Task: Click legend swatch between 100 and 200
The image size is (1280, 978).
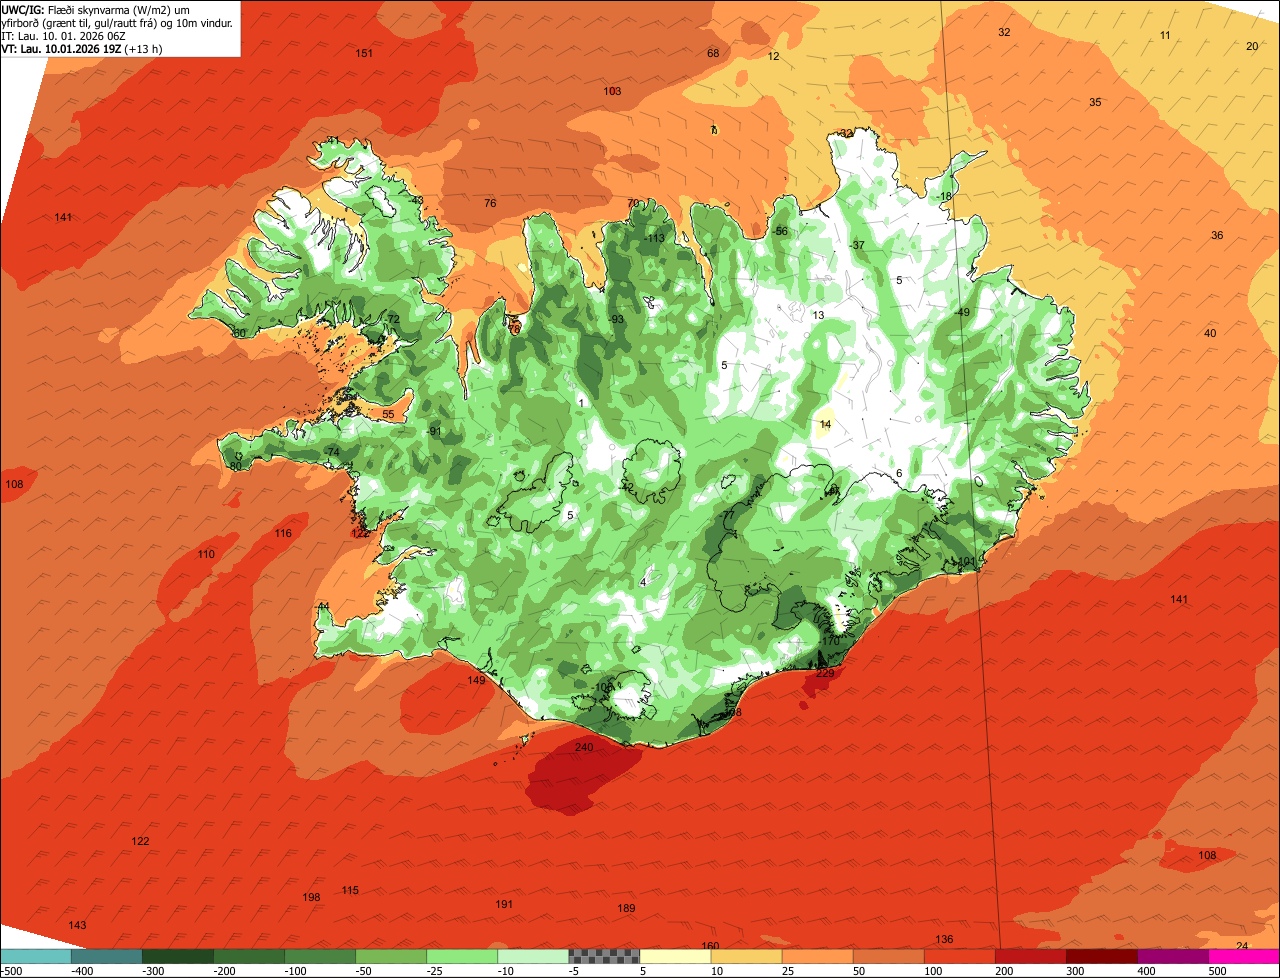Action: (x=959, y=956)
